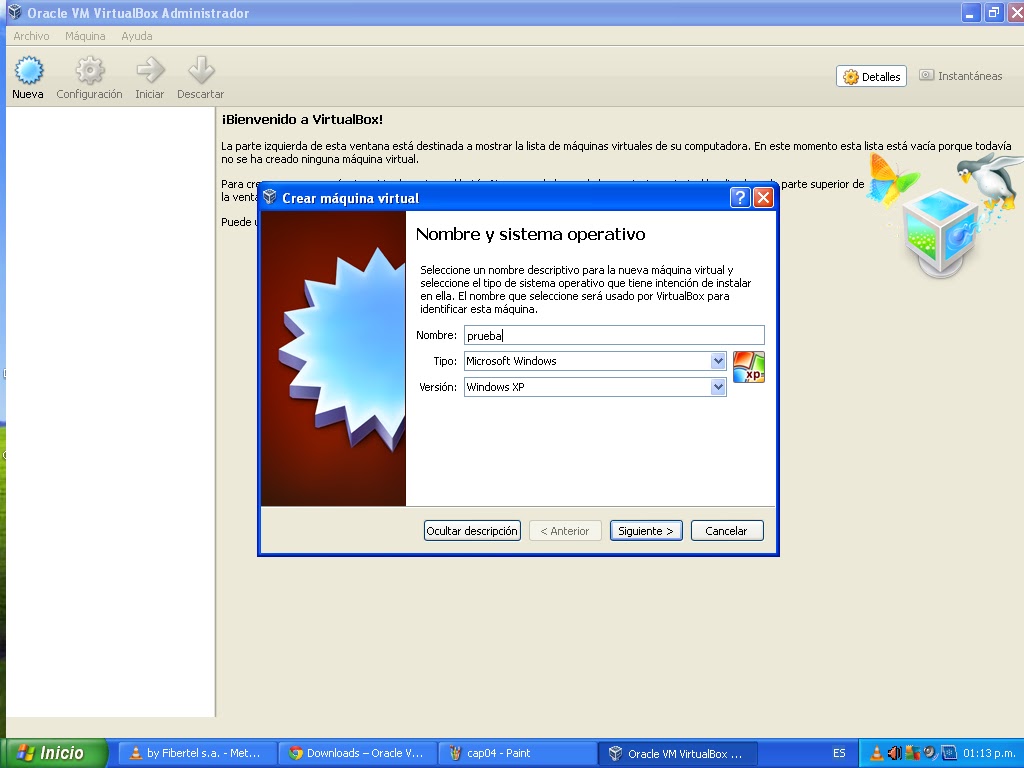The width and height of the screenshot is (1024, 768).
Task: Click the Inicio start button
Action: (x=54, y=753)
